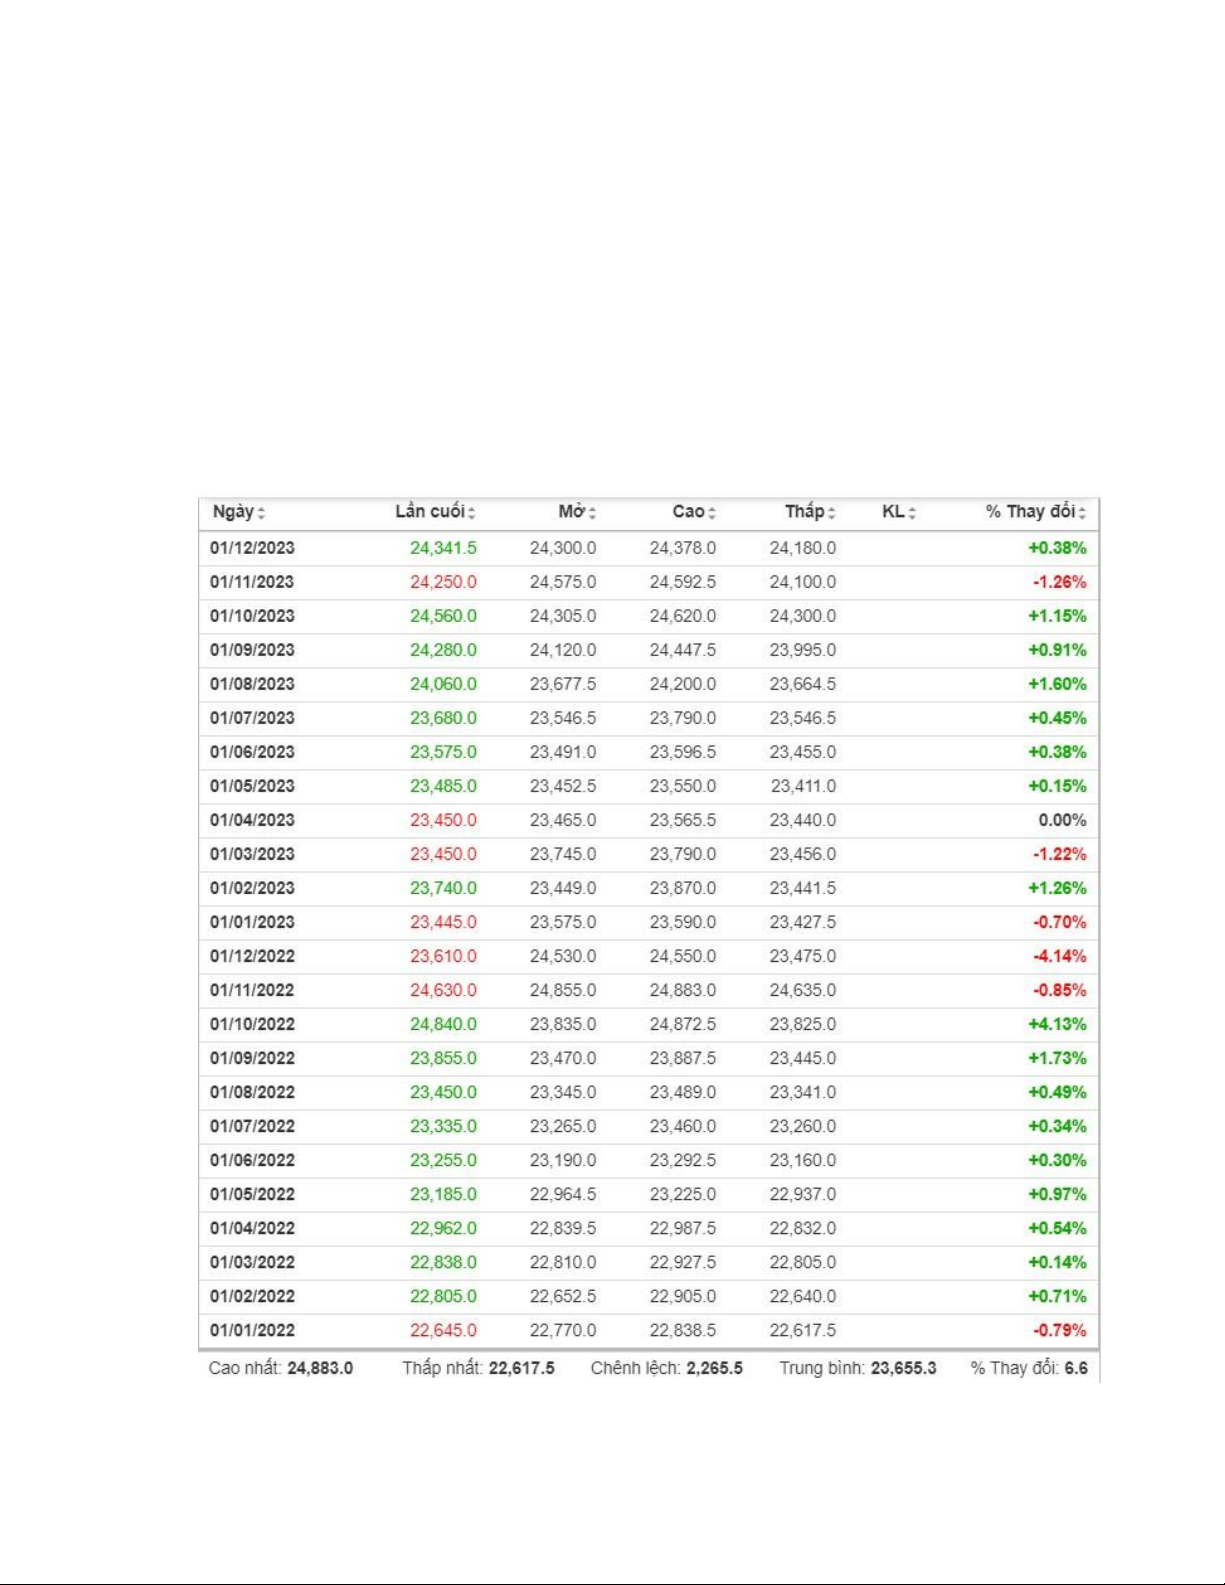The width and height of the screenshot is (1225, 1585).
Task: Click the Mở column sort icon
Action: pyautogui.click(x=592, y=513)
